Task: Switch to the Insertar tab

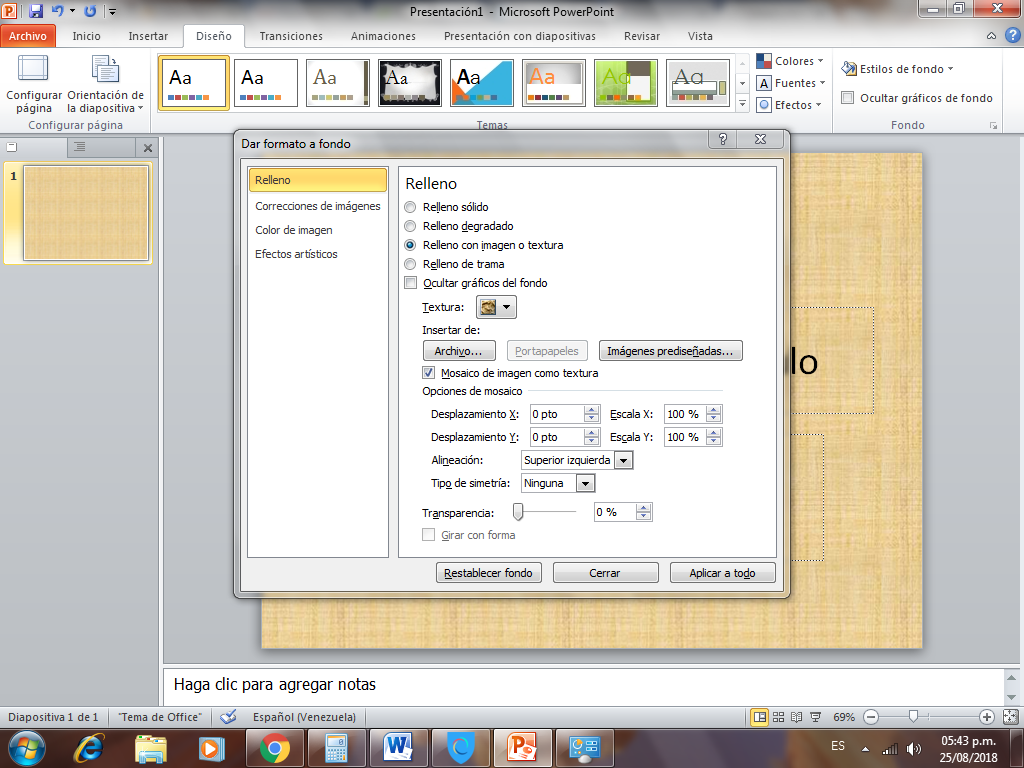Action: pyautogui.click(x=148, y=36)
